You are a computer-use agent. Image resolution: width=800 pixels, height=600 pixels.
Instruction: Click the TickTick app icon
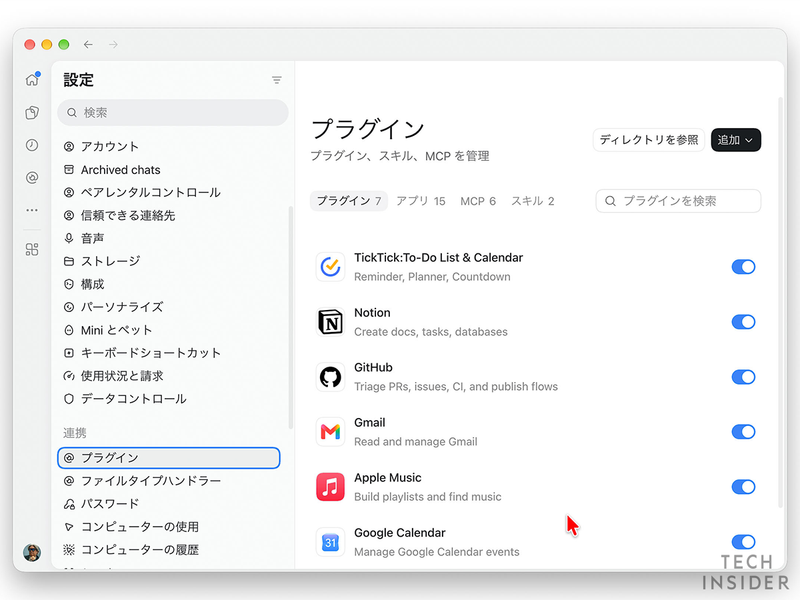point(330,267)
